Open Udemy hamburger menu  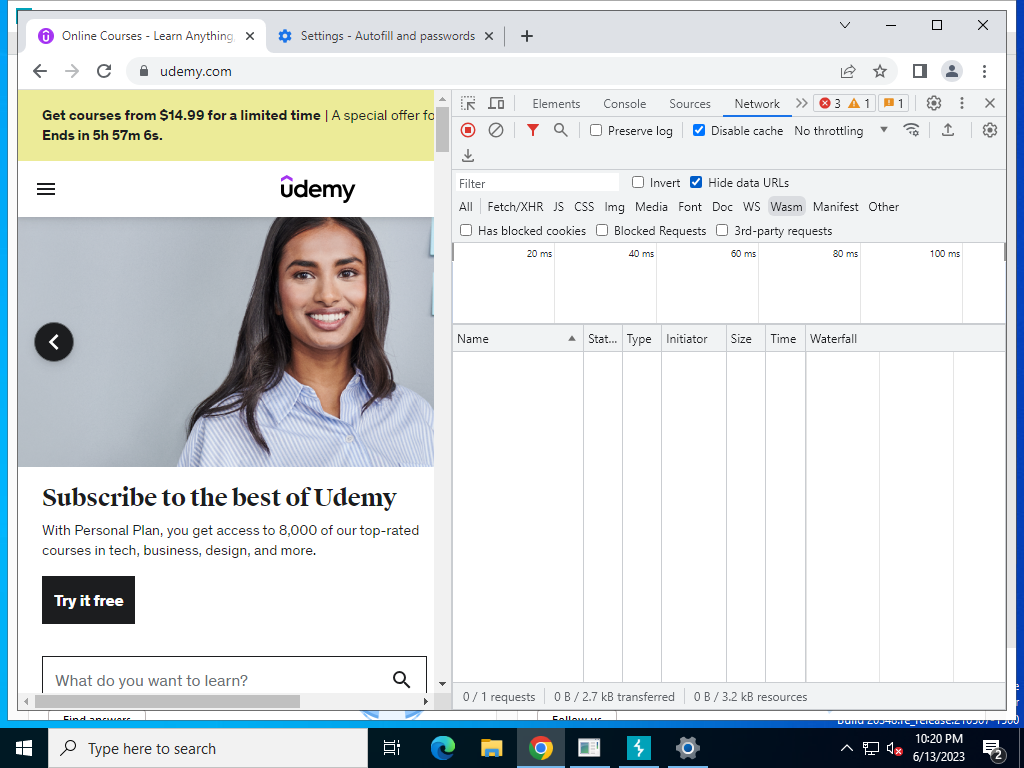[x=46, y=189]
